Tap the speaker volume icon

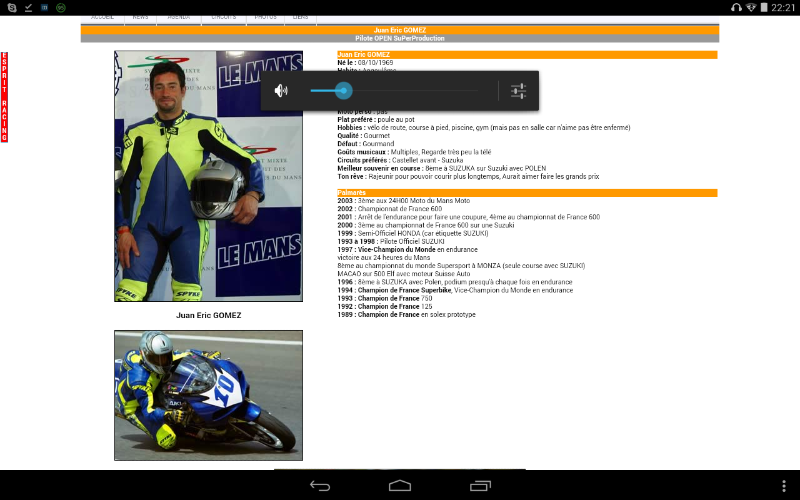[281, 91]
